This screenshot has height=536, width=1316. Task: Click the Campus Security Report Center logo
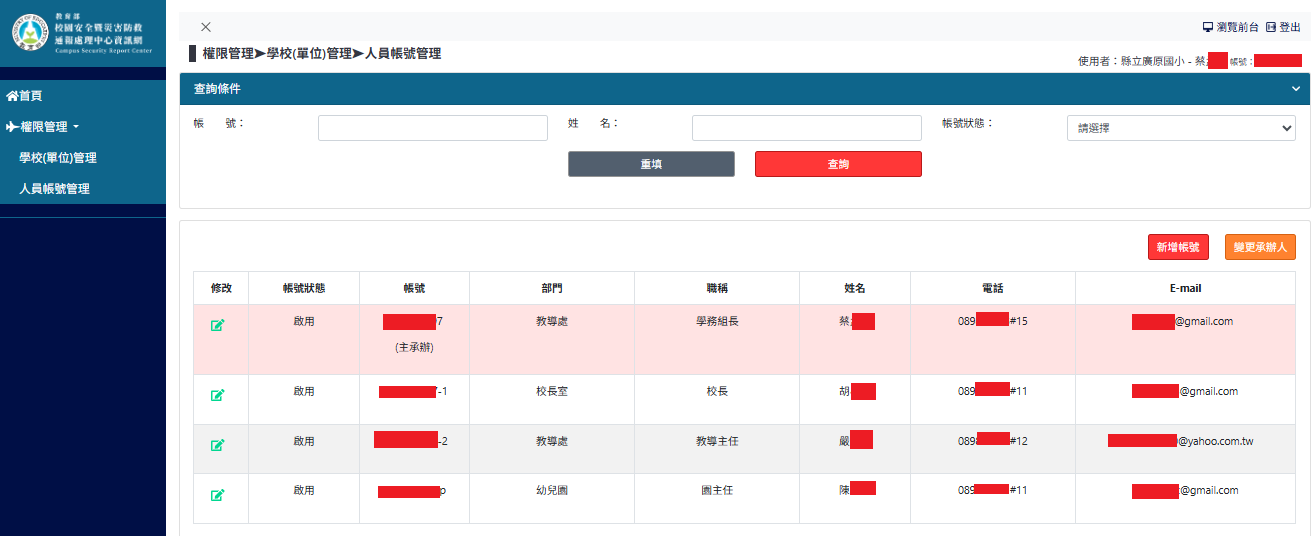click(x=82, y=34)
